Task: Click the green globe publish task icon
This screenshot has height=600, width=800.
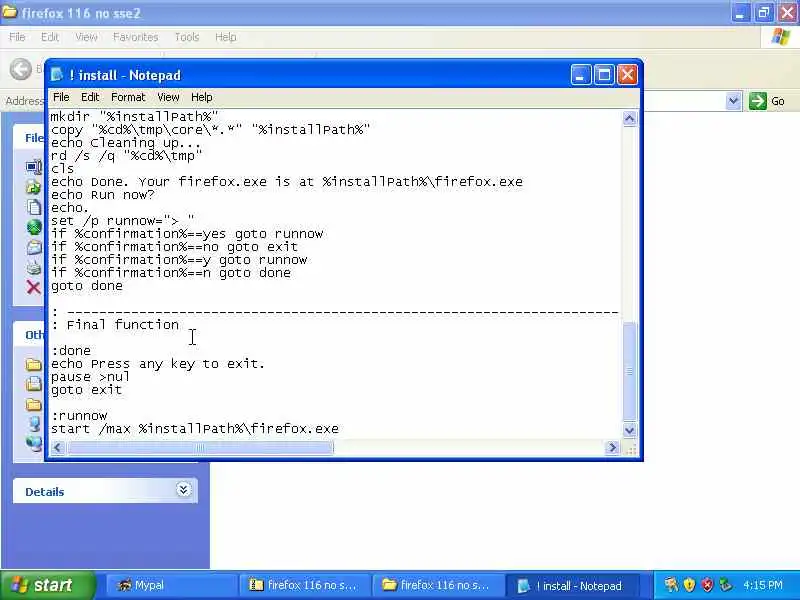Action: [x=34, y=227]
